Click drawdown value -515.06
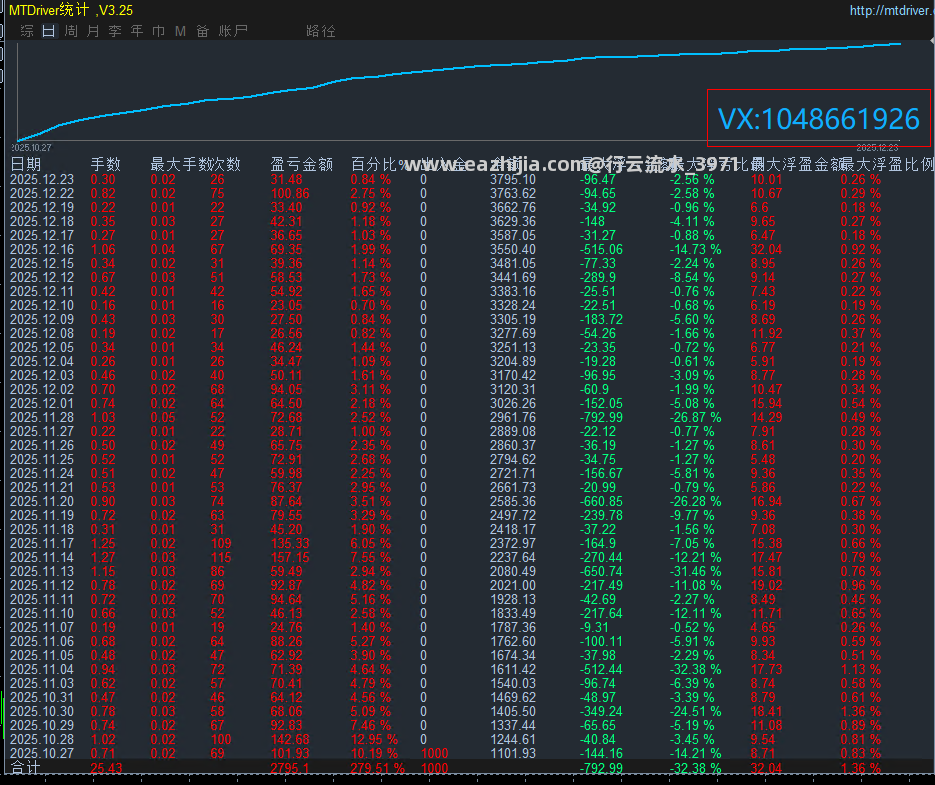The image size is (935, 785). point(601,249)
